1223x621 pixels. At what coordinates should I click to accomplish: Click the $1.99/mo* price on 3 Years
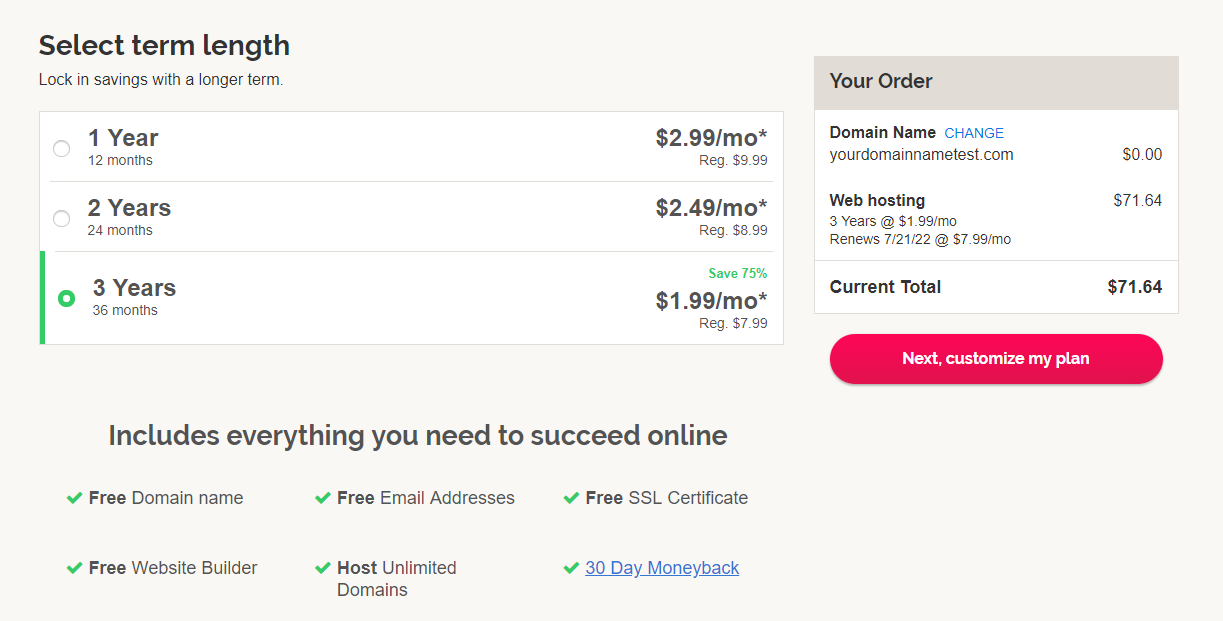pos(712,301)
